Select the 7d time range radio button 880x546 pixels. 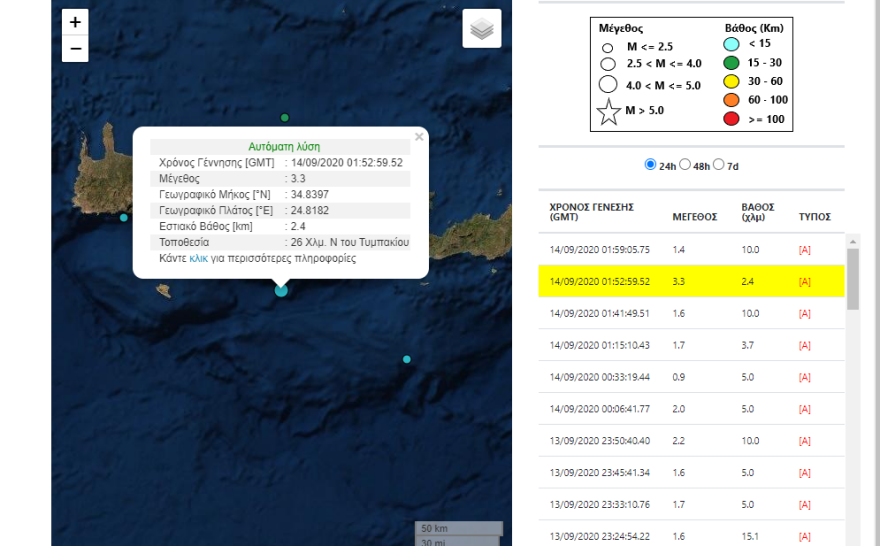(719, 164)
